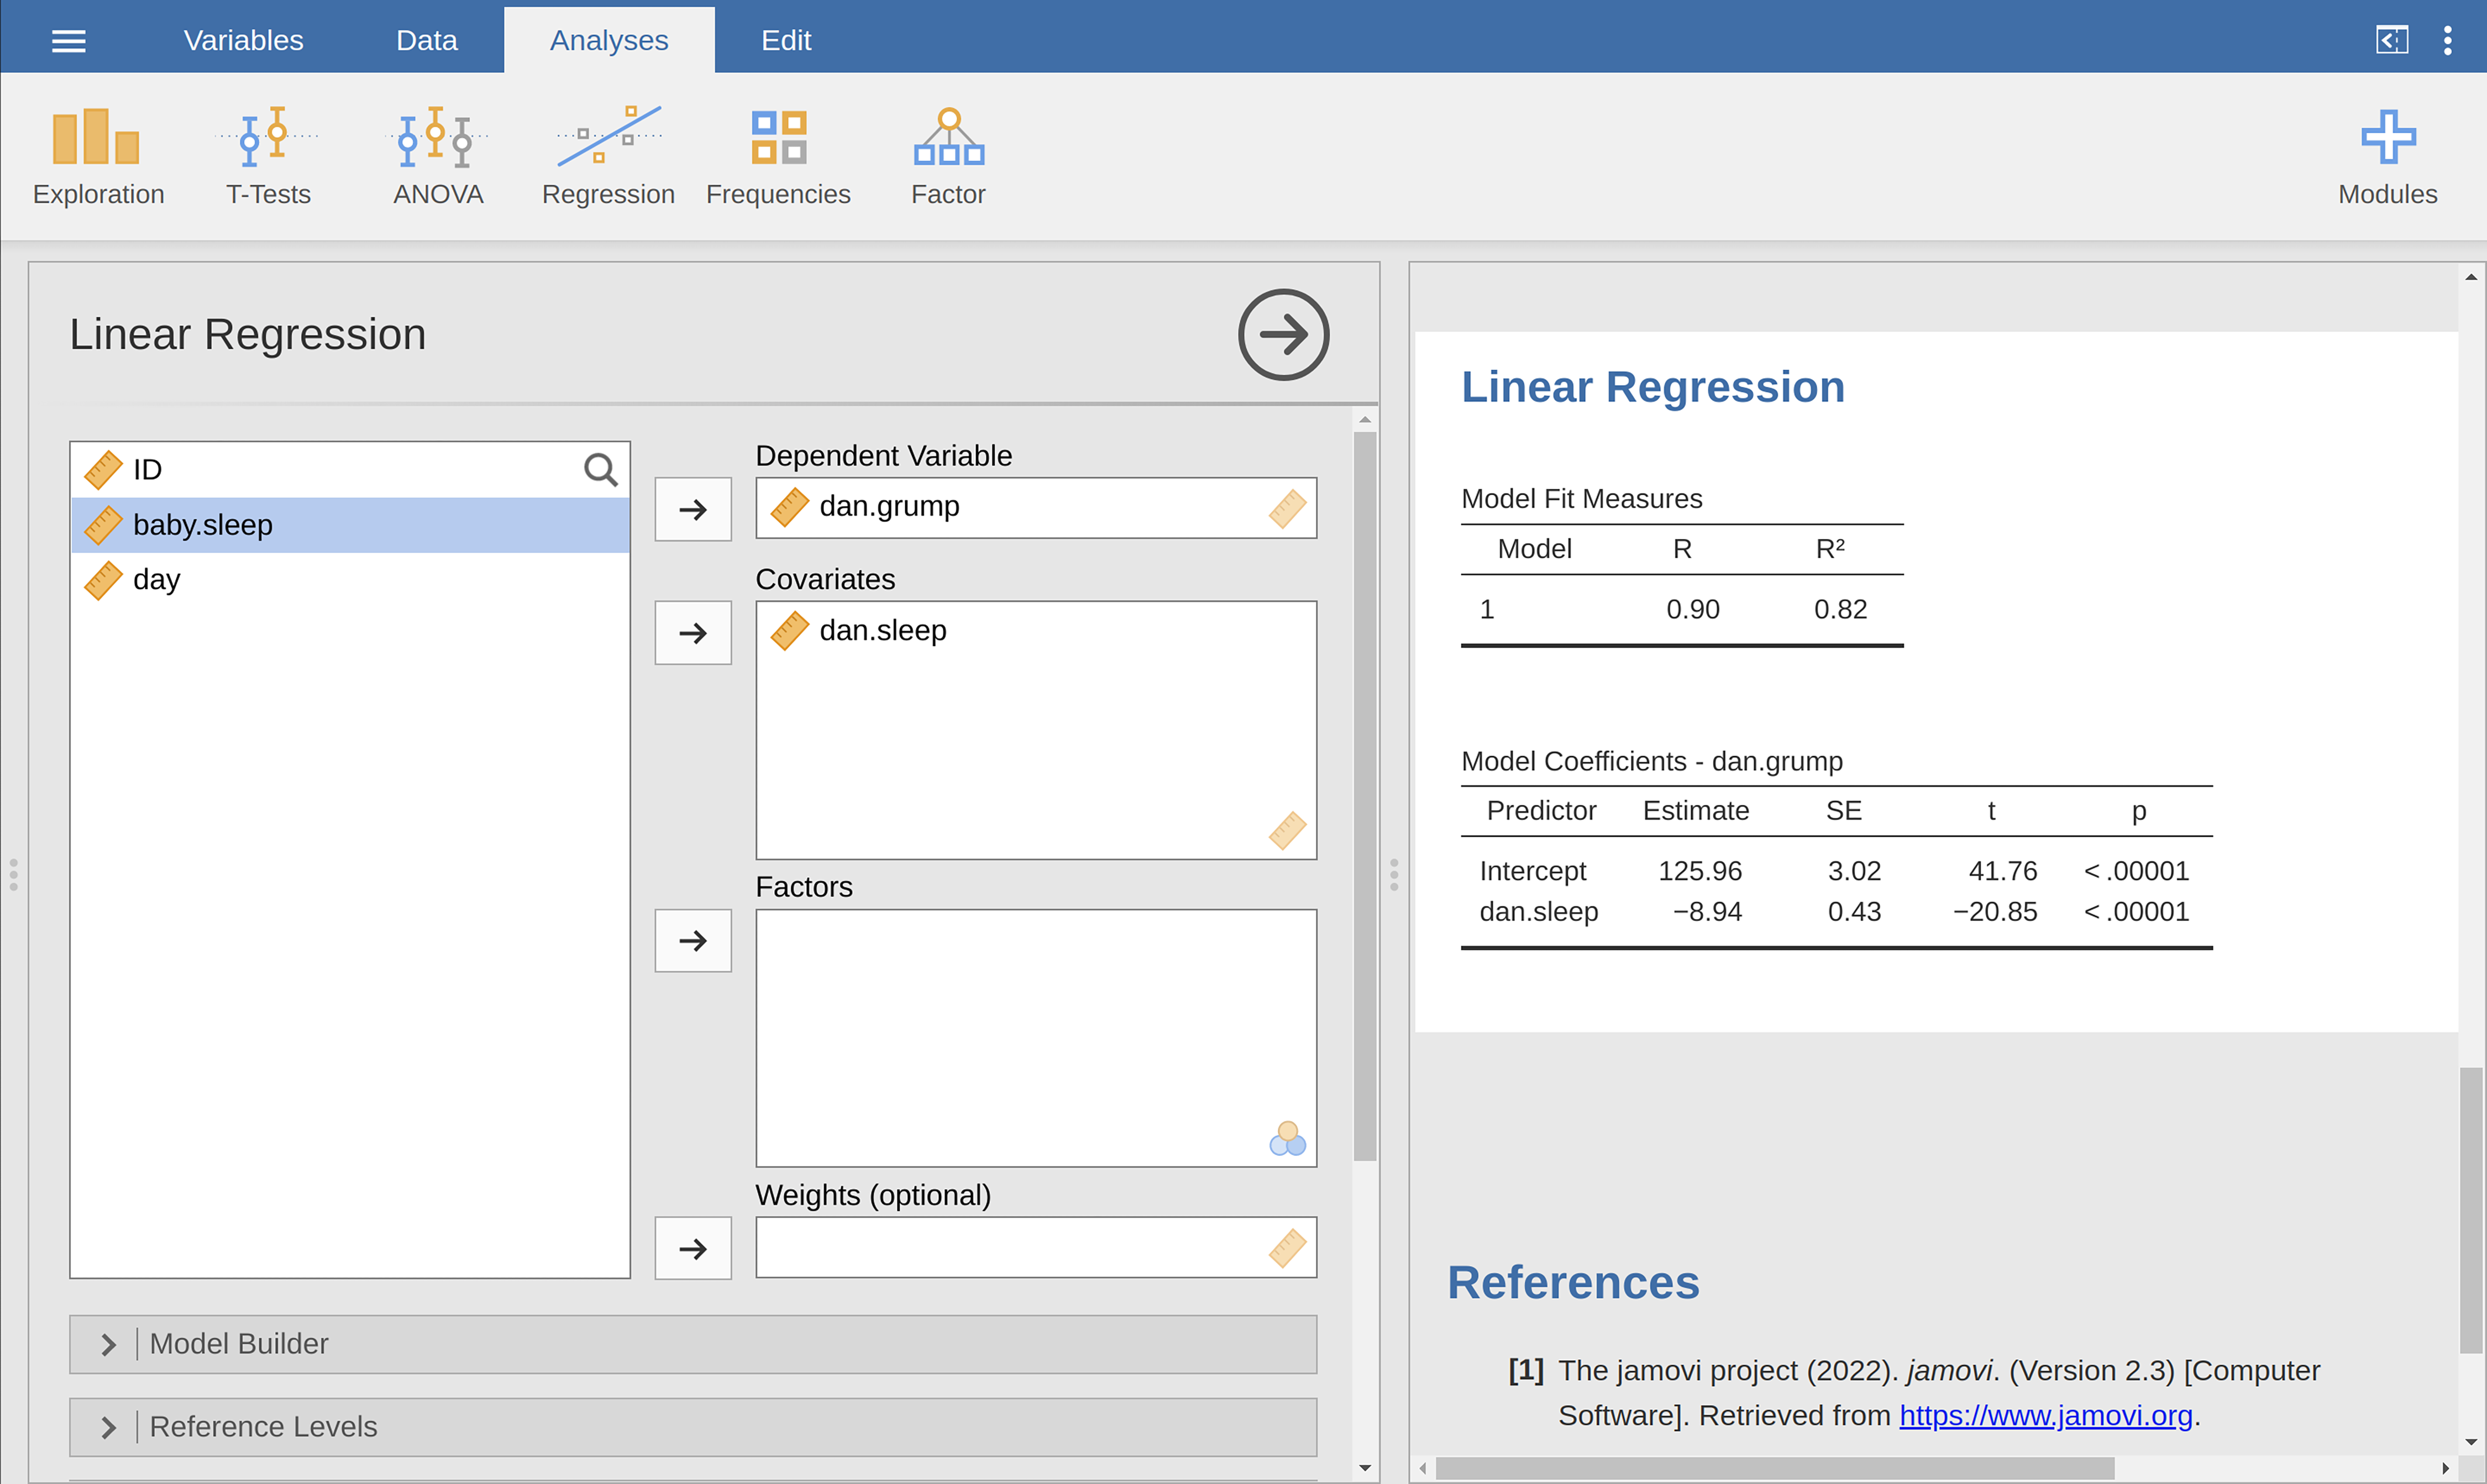The height and width of the screenshot is (1484, 2487).
Task: Click the results scroll-up arrow
Action: click(2470, 277)
